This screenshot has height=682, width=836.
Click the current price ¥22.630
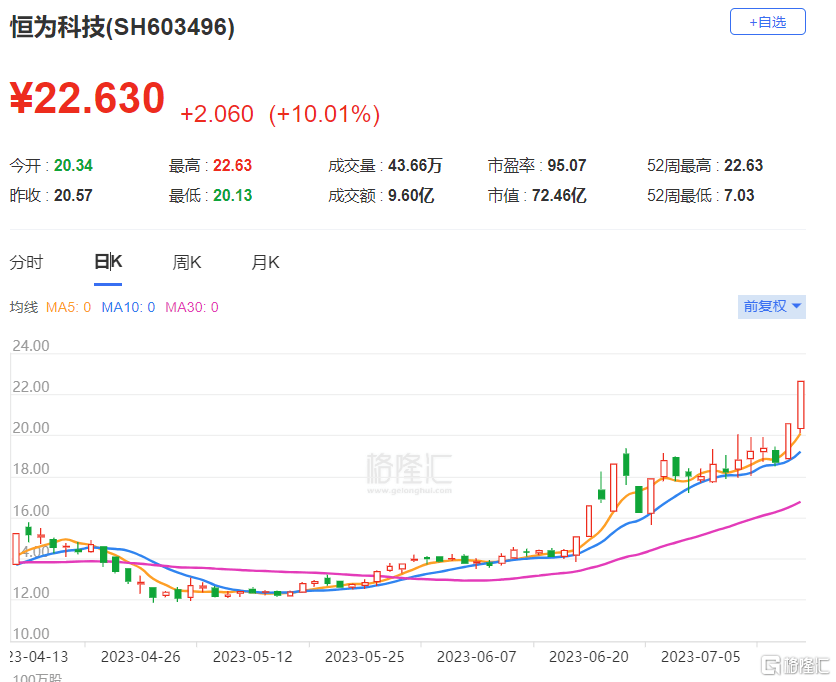(x=87, y=98)
